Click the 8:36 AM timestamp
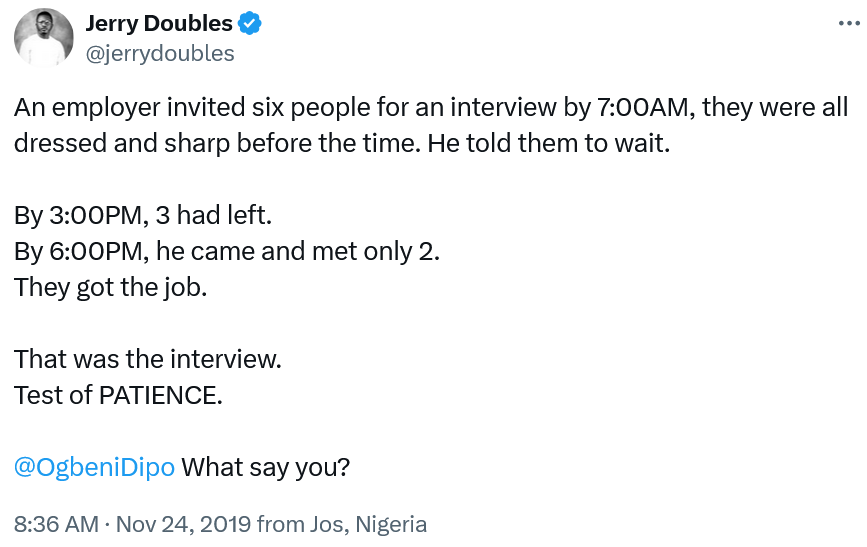 pos(56,524)
